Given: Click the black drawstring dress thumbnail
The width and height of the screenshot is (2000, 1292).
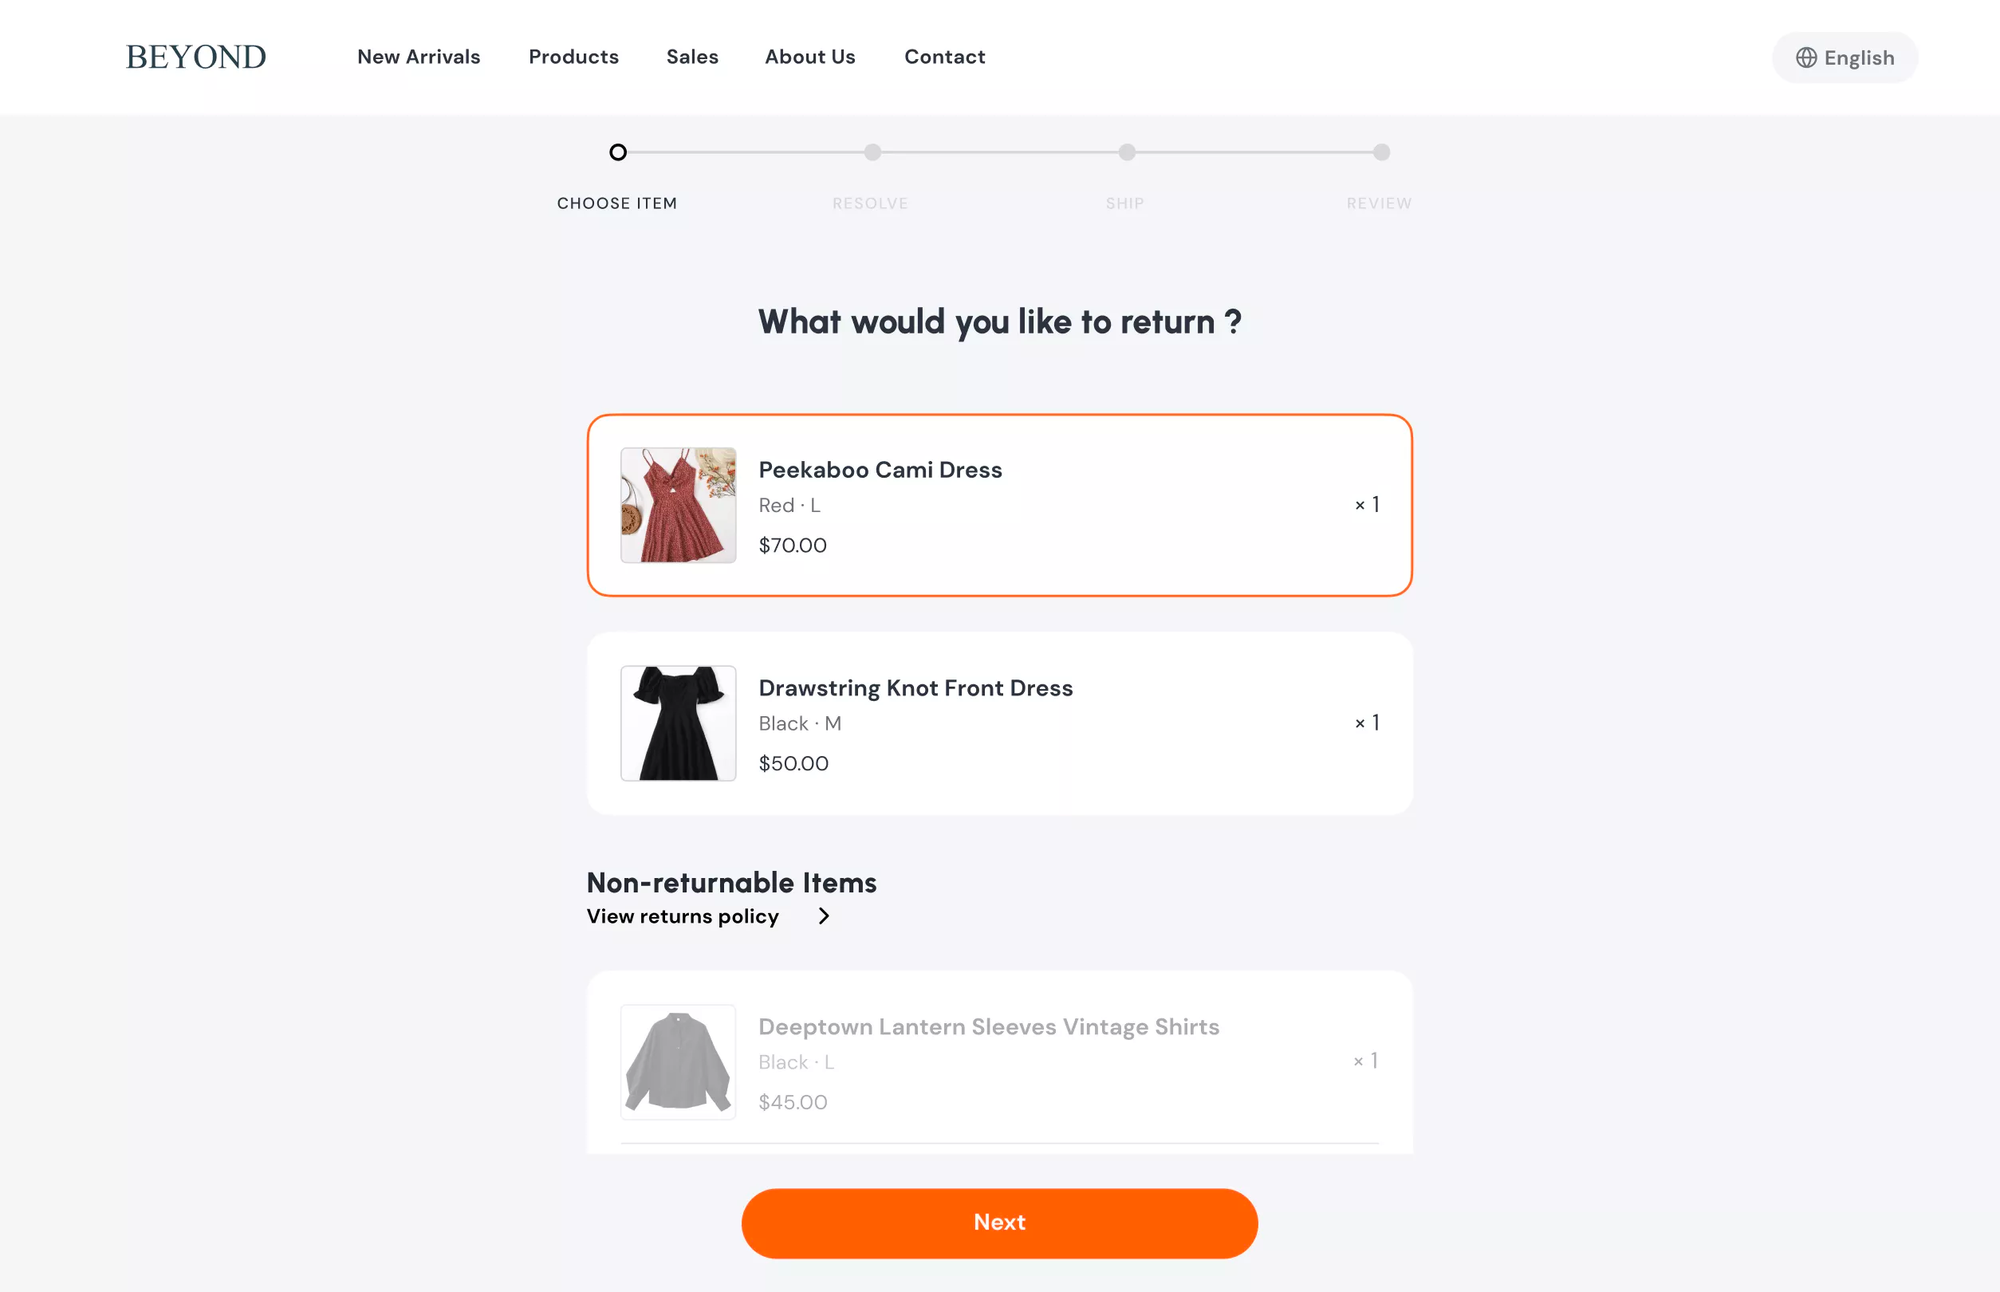Looking at the screenshot, I should [x=678, y=723].
